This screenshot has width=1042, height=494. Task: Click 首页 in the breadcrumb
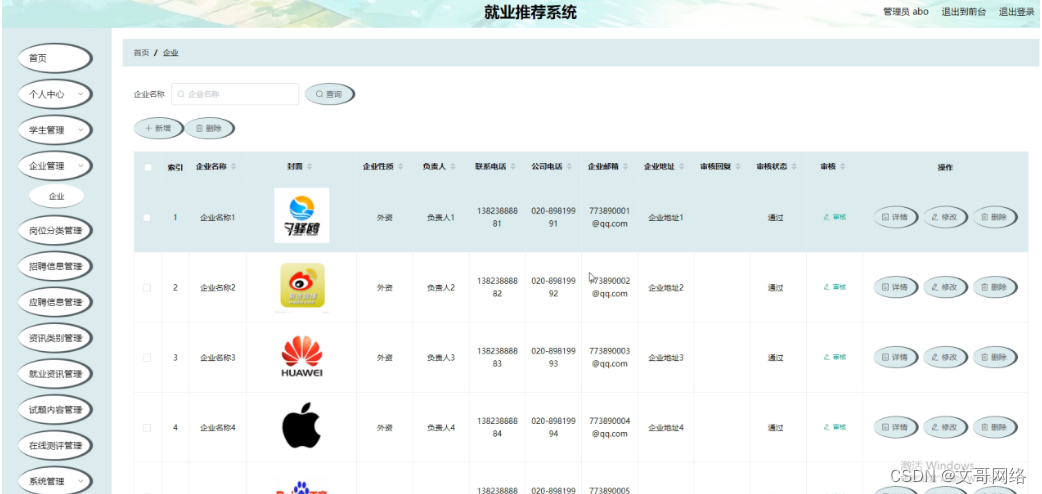coord(142,53)
